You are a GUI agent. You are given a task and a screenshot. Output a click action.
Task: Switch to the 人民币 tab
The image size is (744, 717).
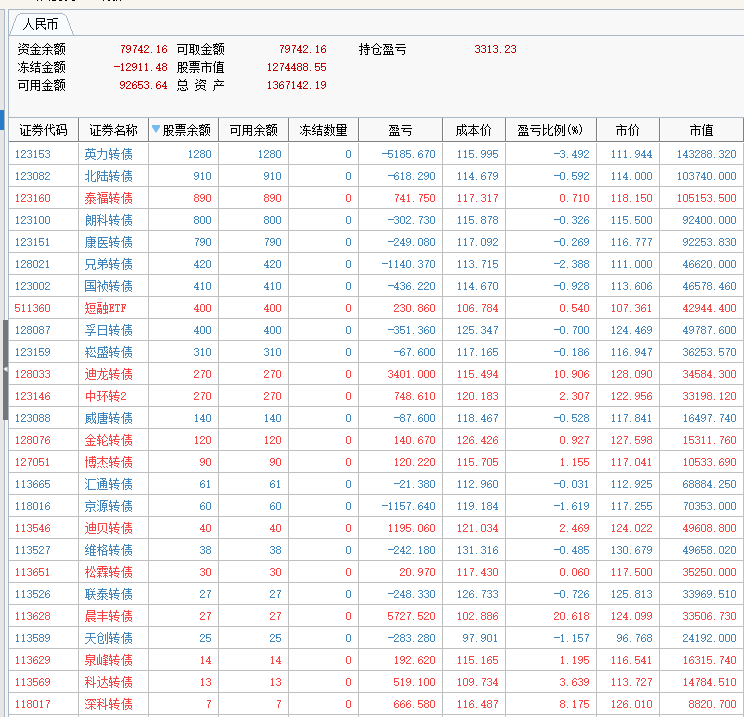coord(41,23)
